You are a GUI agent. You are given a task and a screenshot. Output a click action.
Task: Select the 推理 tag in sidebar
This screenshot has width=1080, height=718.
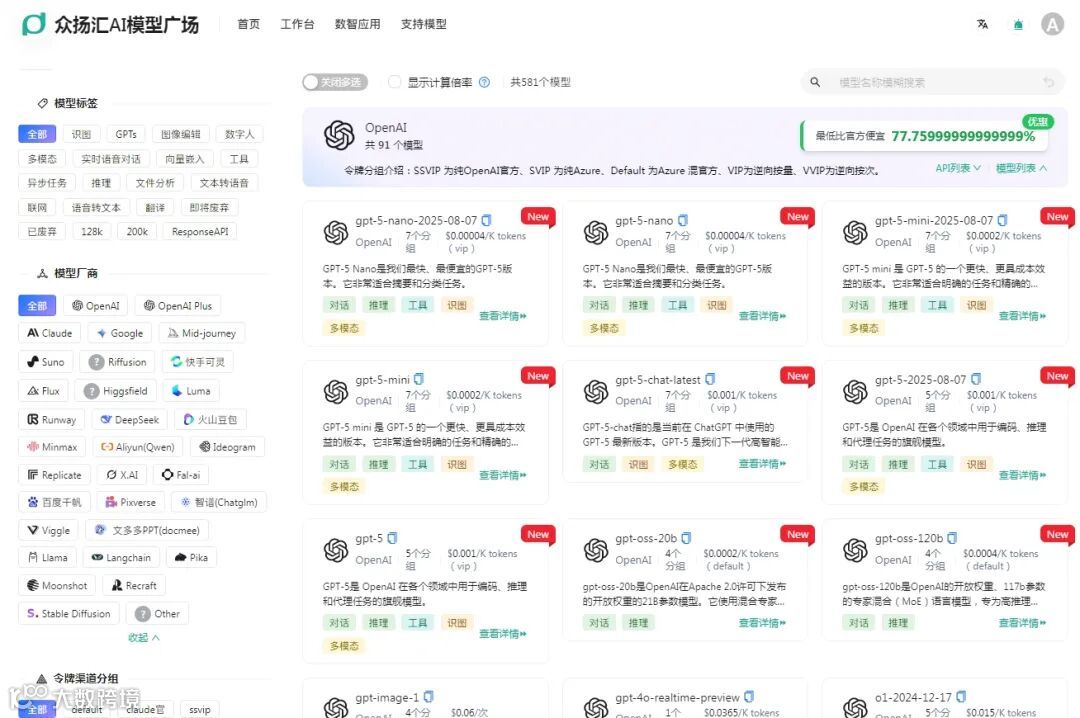point(101,183)
